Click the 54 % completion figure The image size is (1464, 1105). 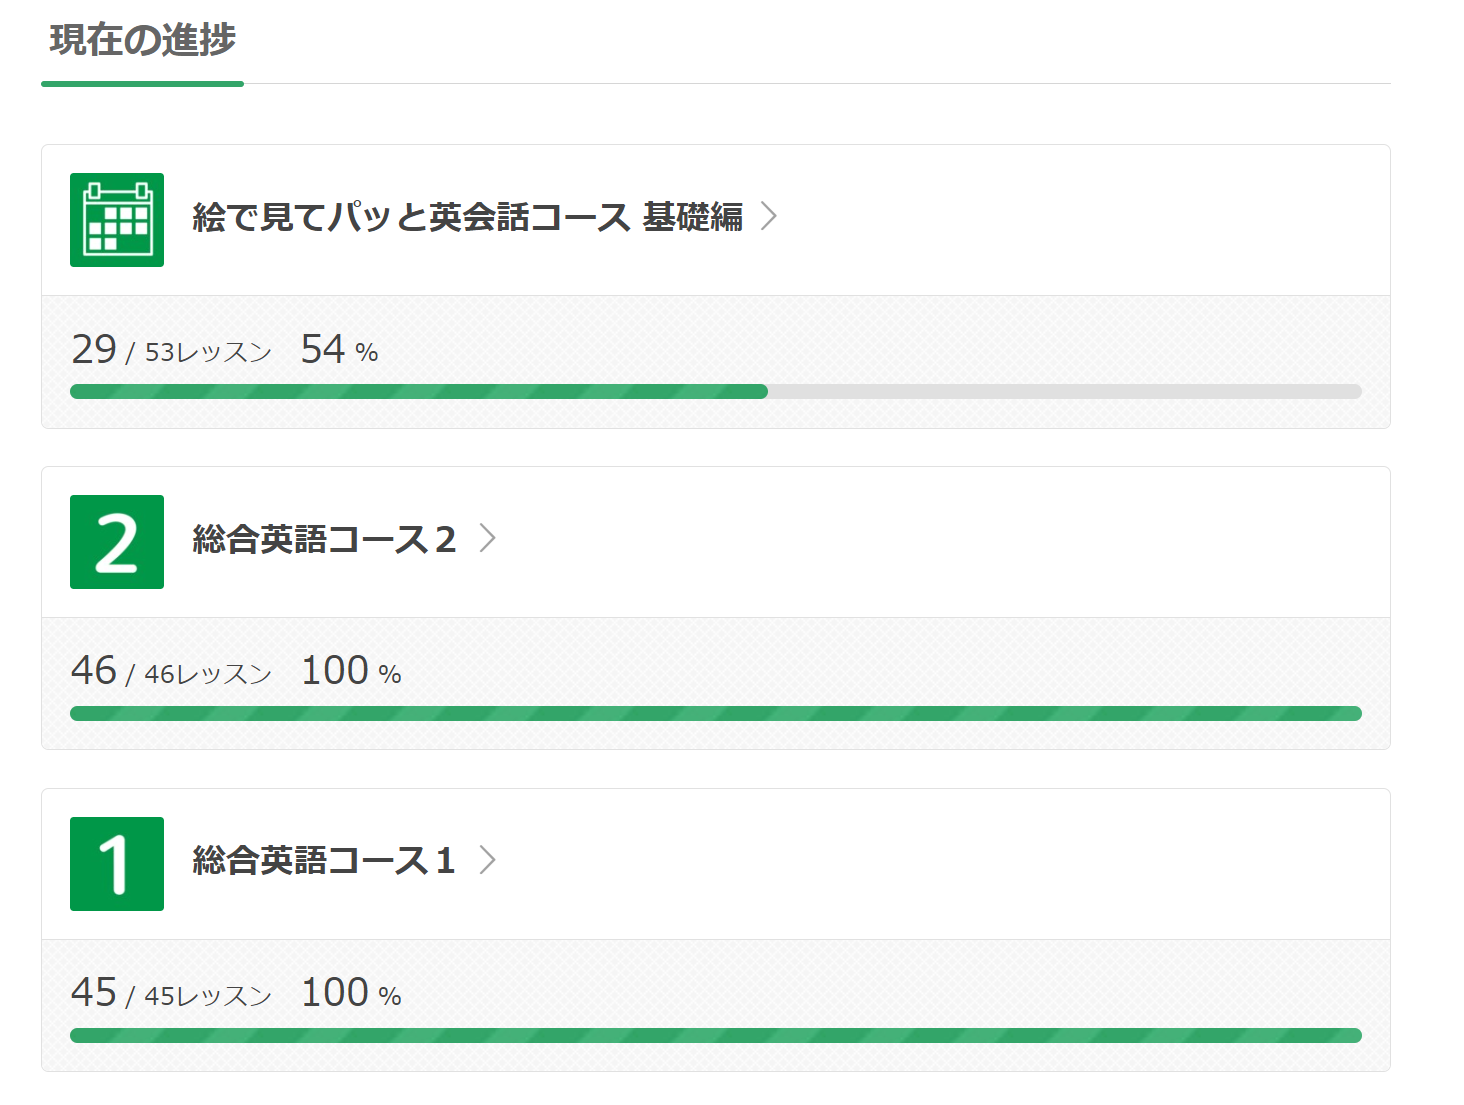(x=340, y=350)
